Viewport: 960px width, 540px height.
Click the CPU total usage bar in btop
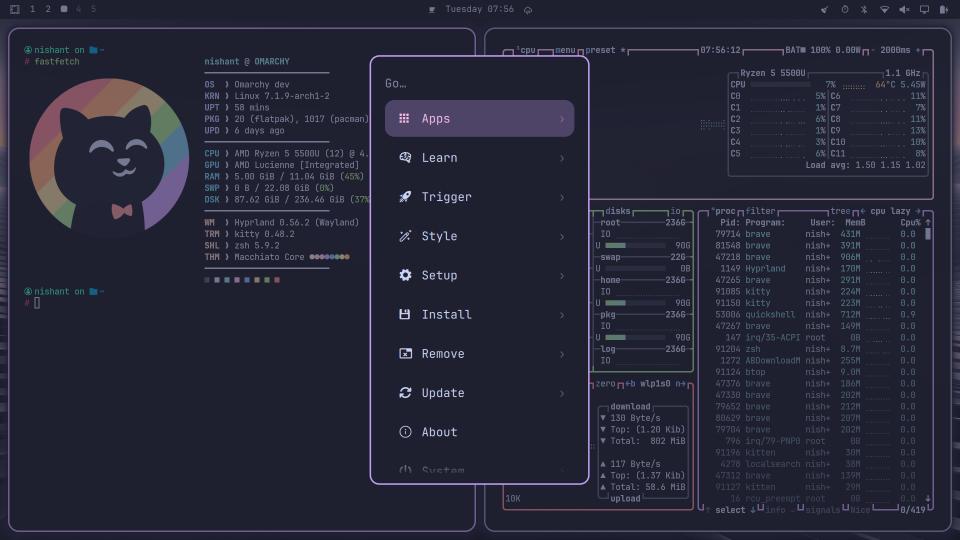[x=781, y=84]
